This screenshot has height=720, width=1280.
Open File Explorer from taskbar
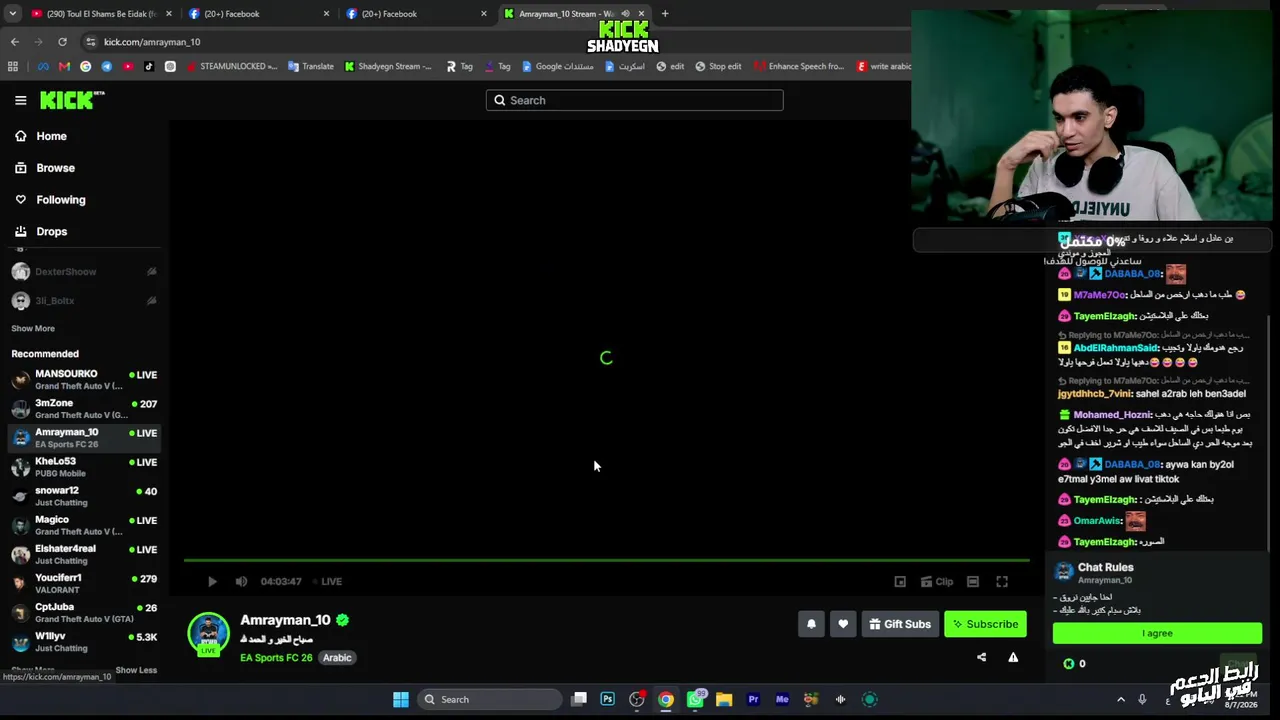[x=724, y=700]
